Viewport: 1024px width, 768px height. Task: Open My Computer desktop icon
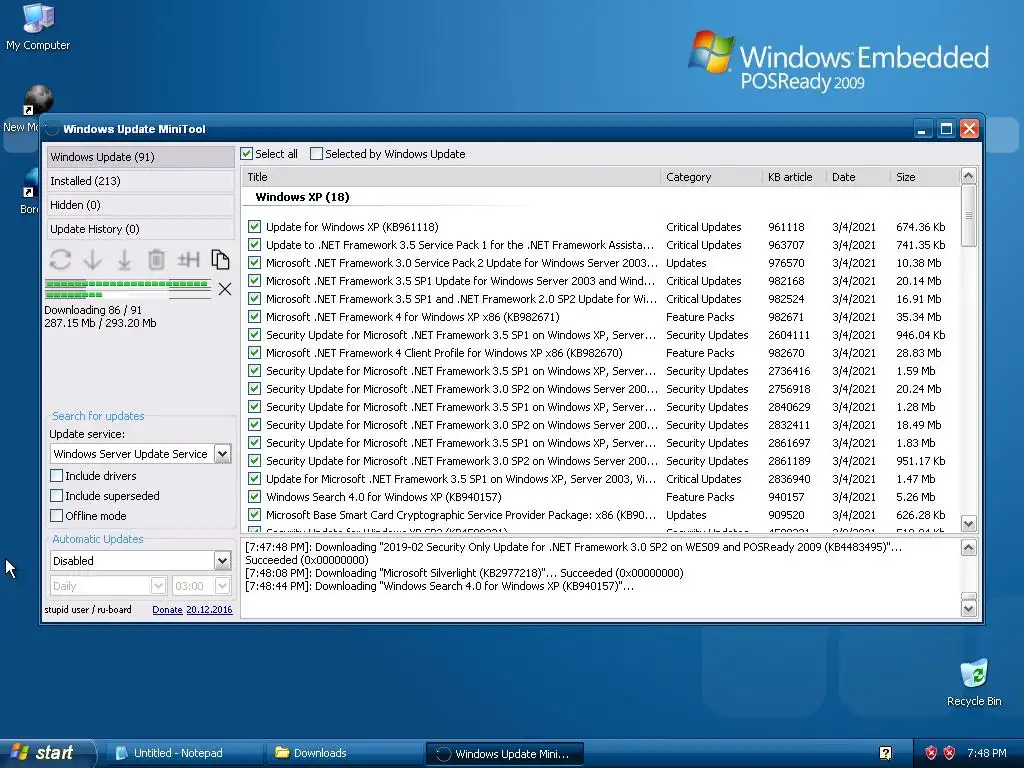(x=38, y=26)
